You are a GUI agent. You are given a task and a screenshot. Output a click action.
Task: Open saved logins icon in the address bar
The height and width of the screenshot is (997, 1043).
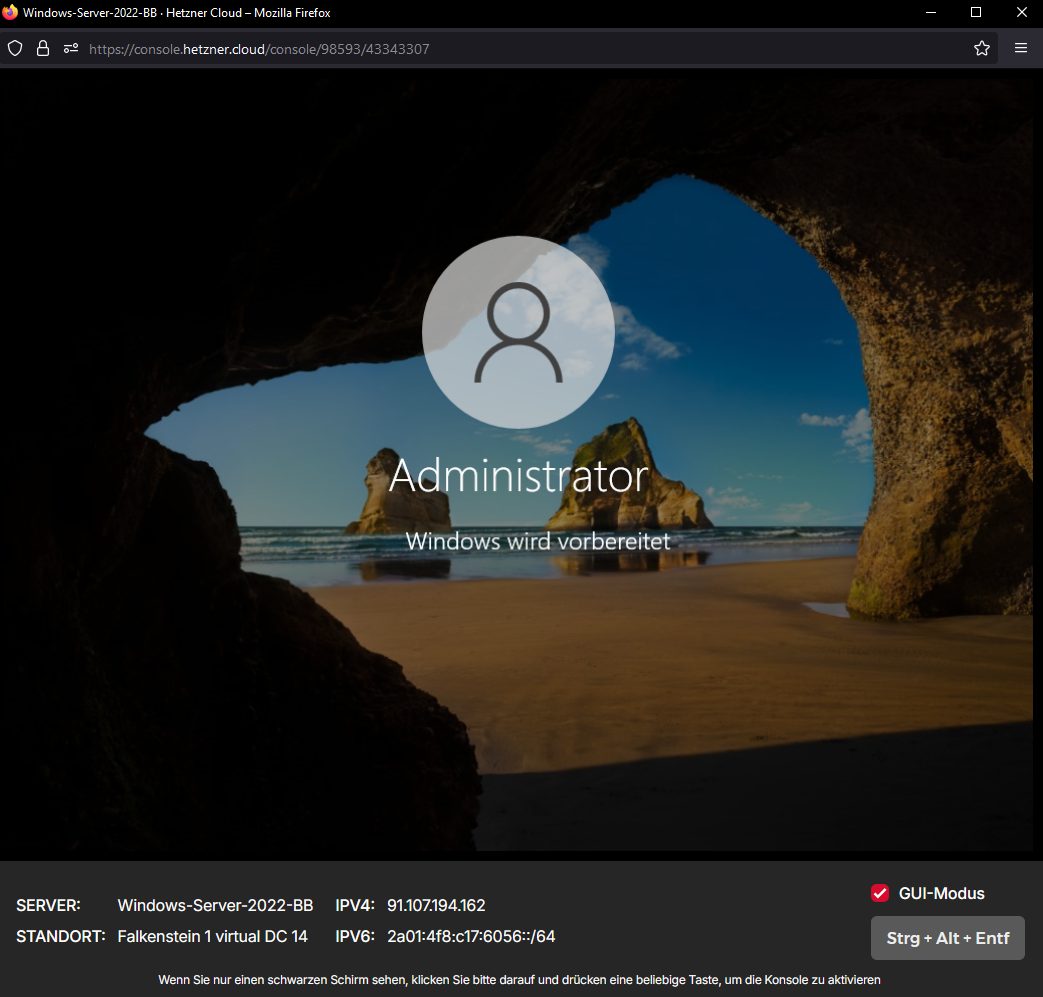point(69,47)
